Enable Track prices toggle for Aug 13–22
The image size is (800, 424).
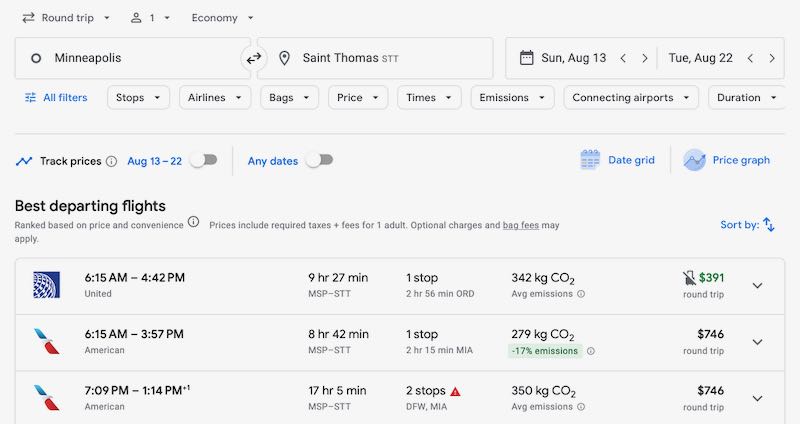[x=203, y=160]
